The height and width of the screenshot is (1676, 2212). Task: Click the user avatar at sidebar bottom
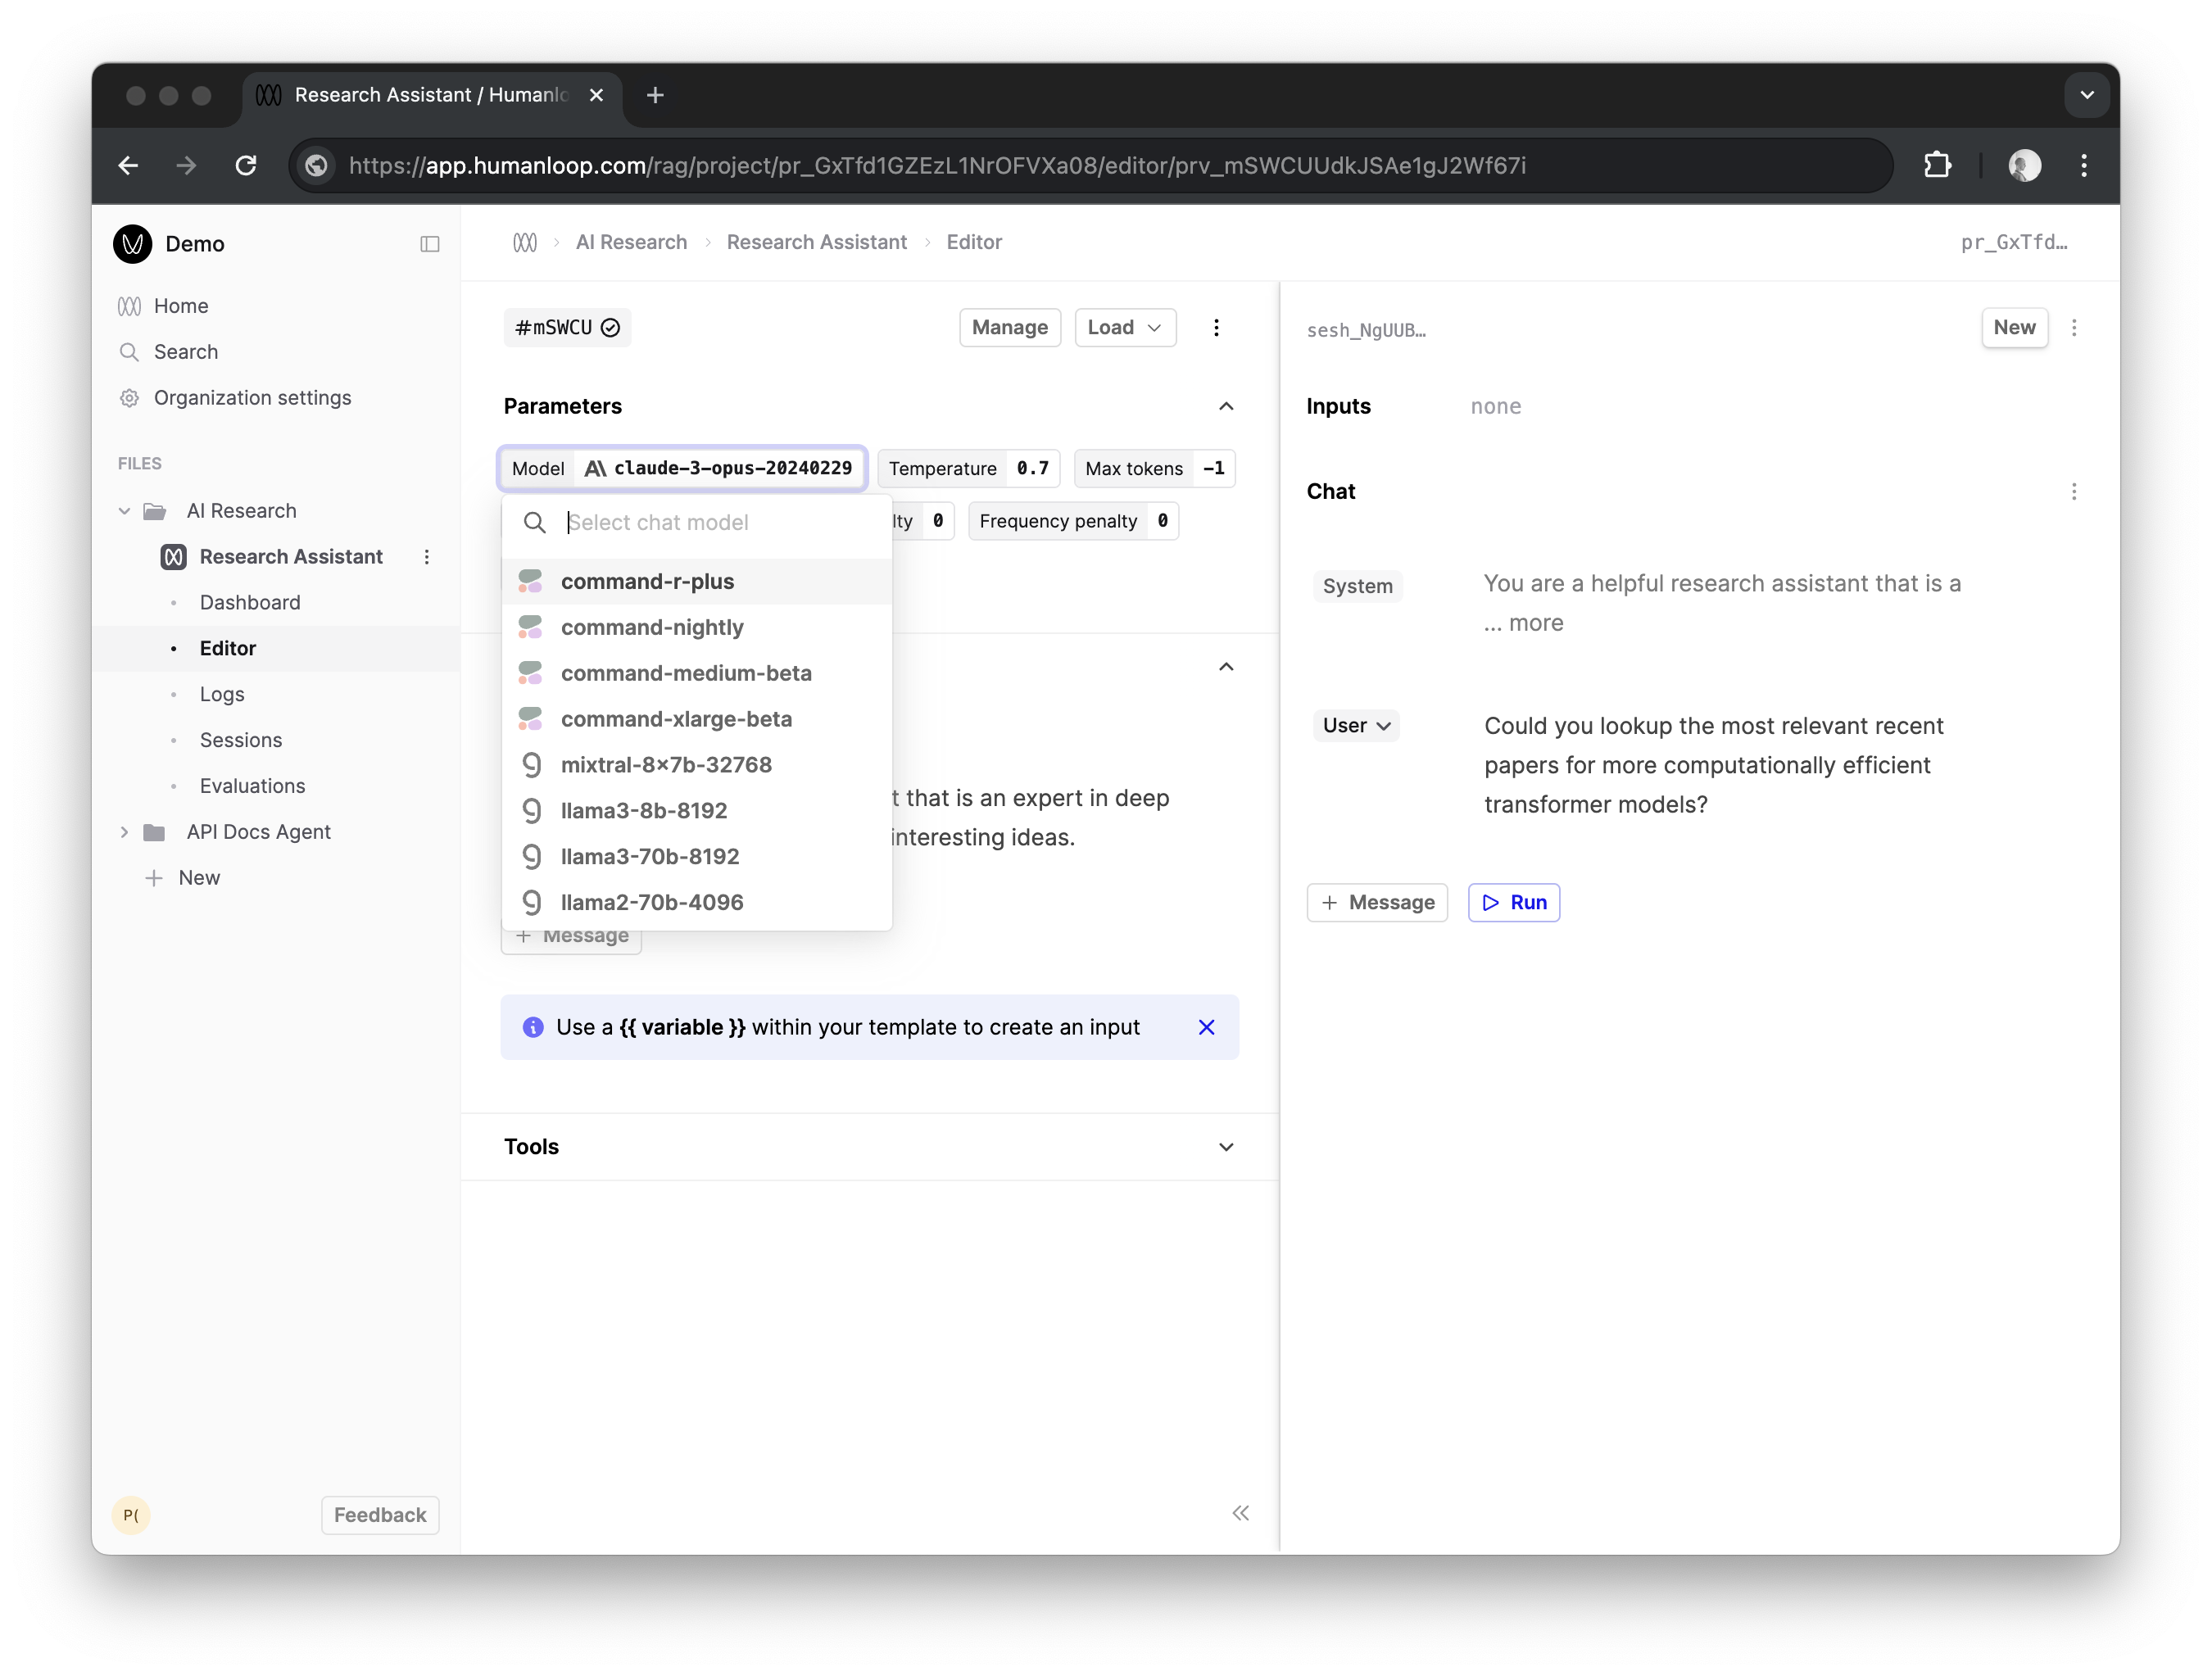(131, 1515)
